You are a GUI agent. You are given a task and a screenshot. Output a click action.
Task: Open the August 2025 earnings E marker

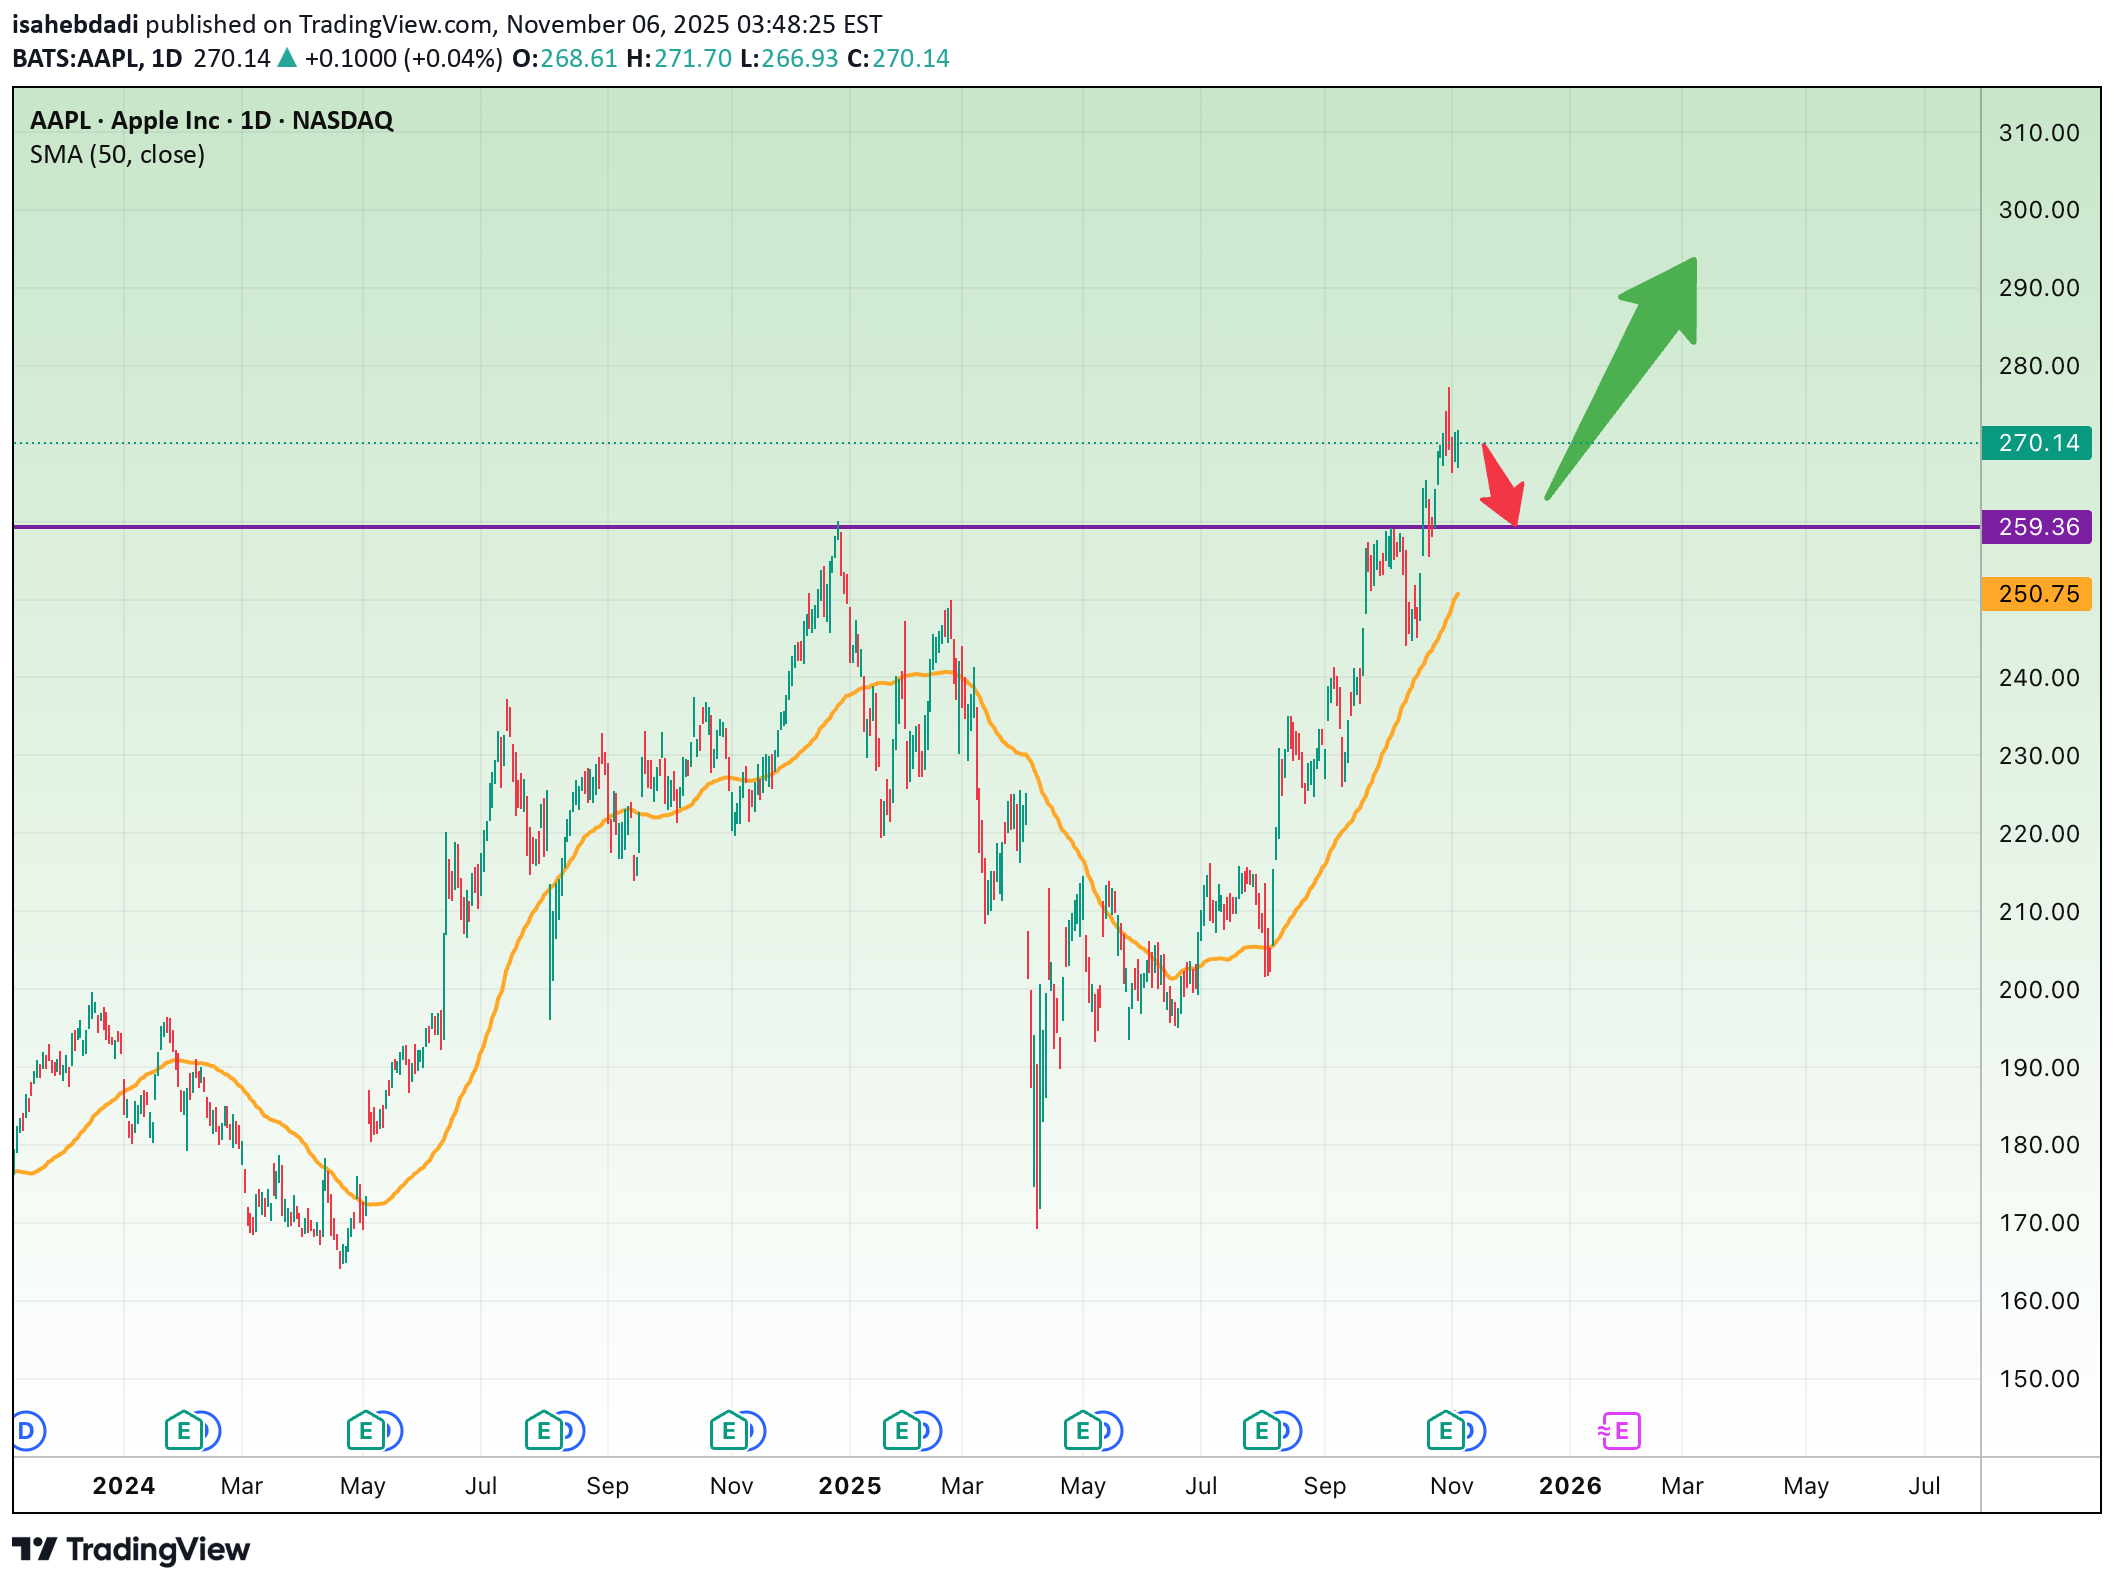pyautogui.click(x=1261, y=1431)
